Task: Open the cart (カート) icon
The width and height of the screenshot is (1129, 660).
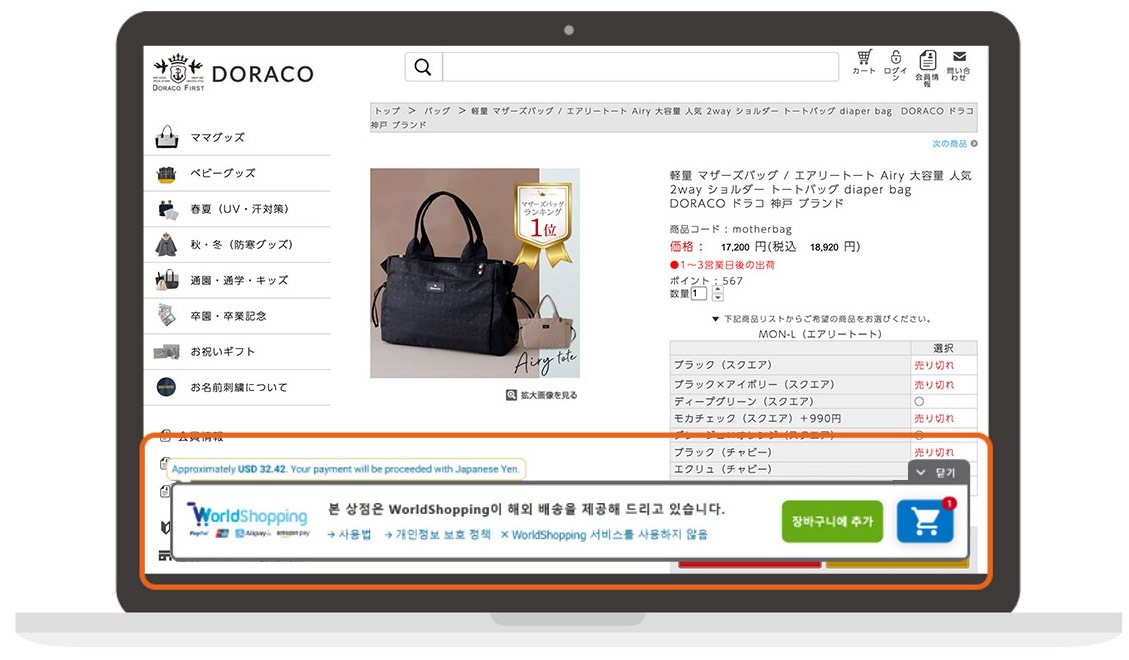Action: click(x=864, y=62)
